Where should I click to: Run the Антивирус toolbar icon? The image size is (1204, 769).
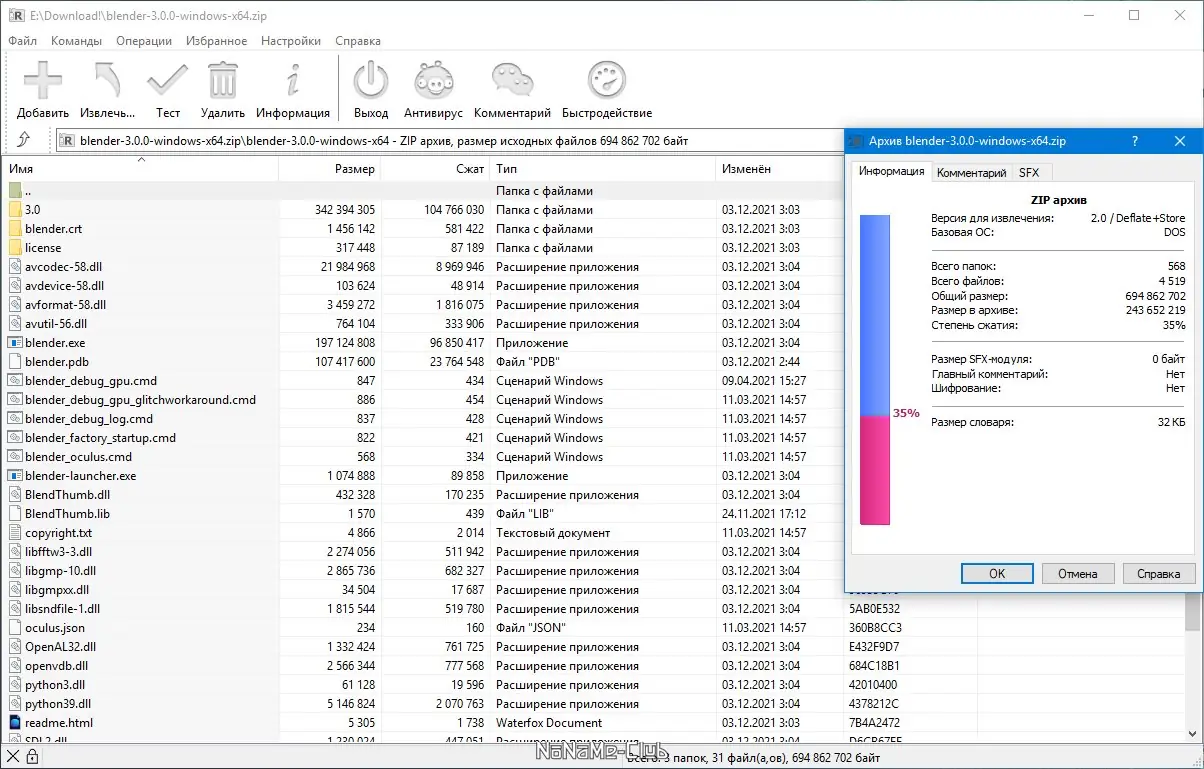click(x=434, y=79)
